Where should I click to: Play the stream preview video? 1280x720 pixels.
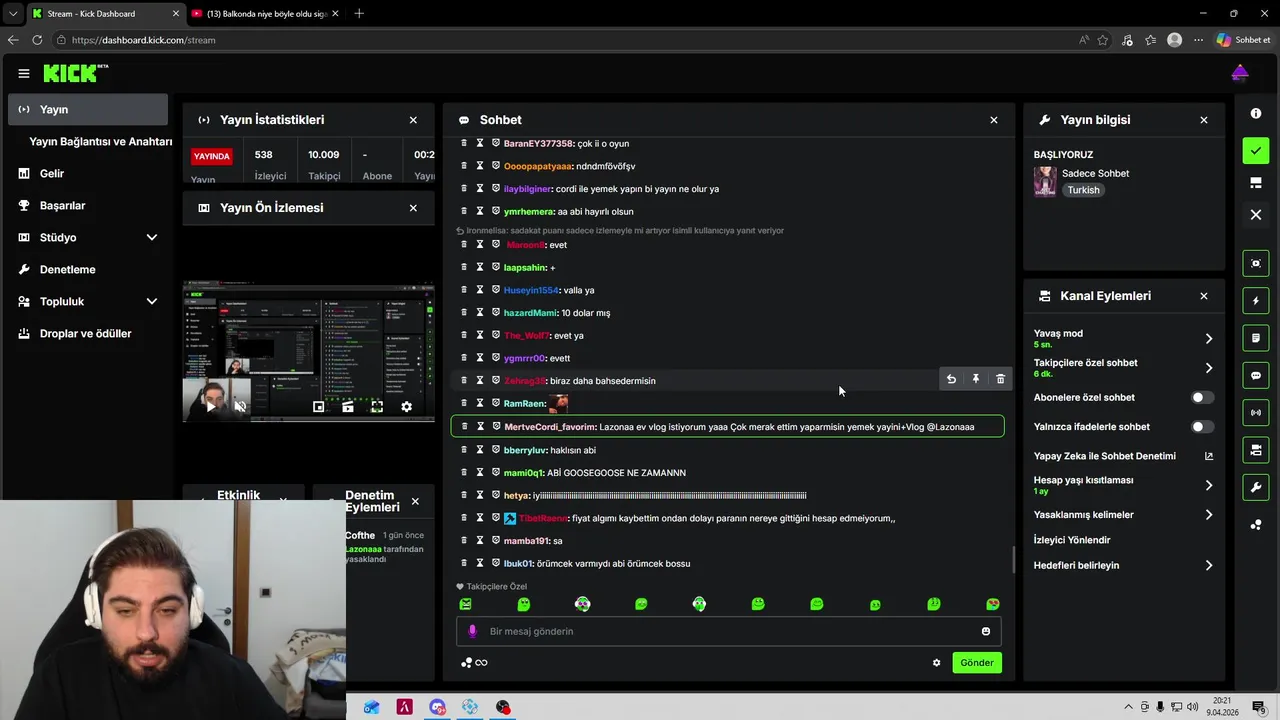[210, 407]
